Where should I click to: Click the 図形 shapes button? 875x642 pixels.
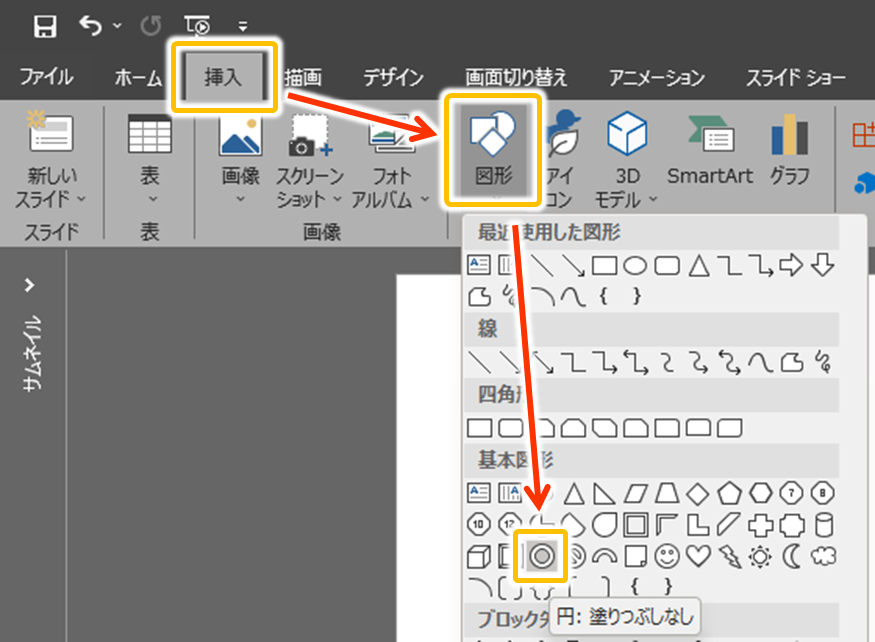click(x=493, y=150)
